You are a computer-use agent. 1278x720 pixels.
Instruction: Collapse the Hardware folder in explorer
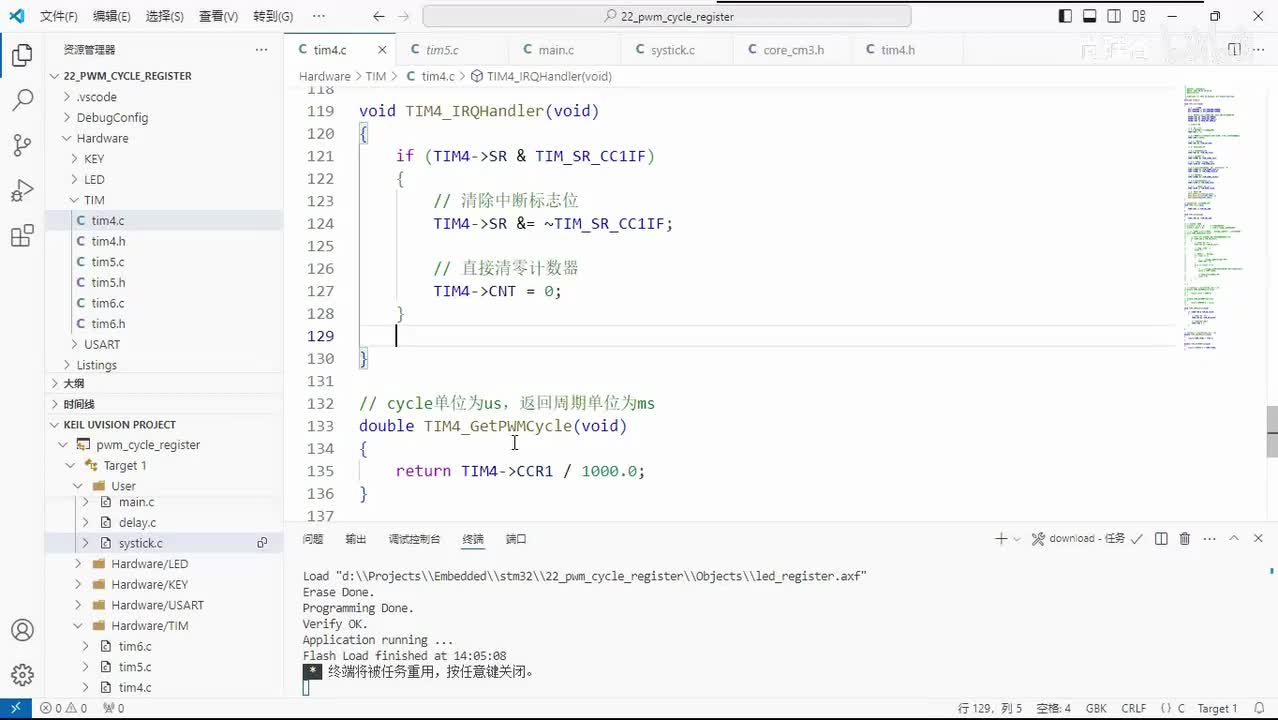point(164,138)
